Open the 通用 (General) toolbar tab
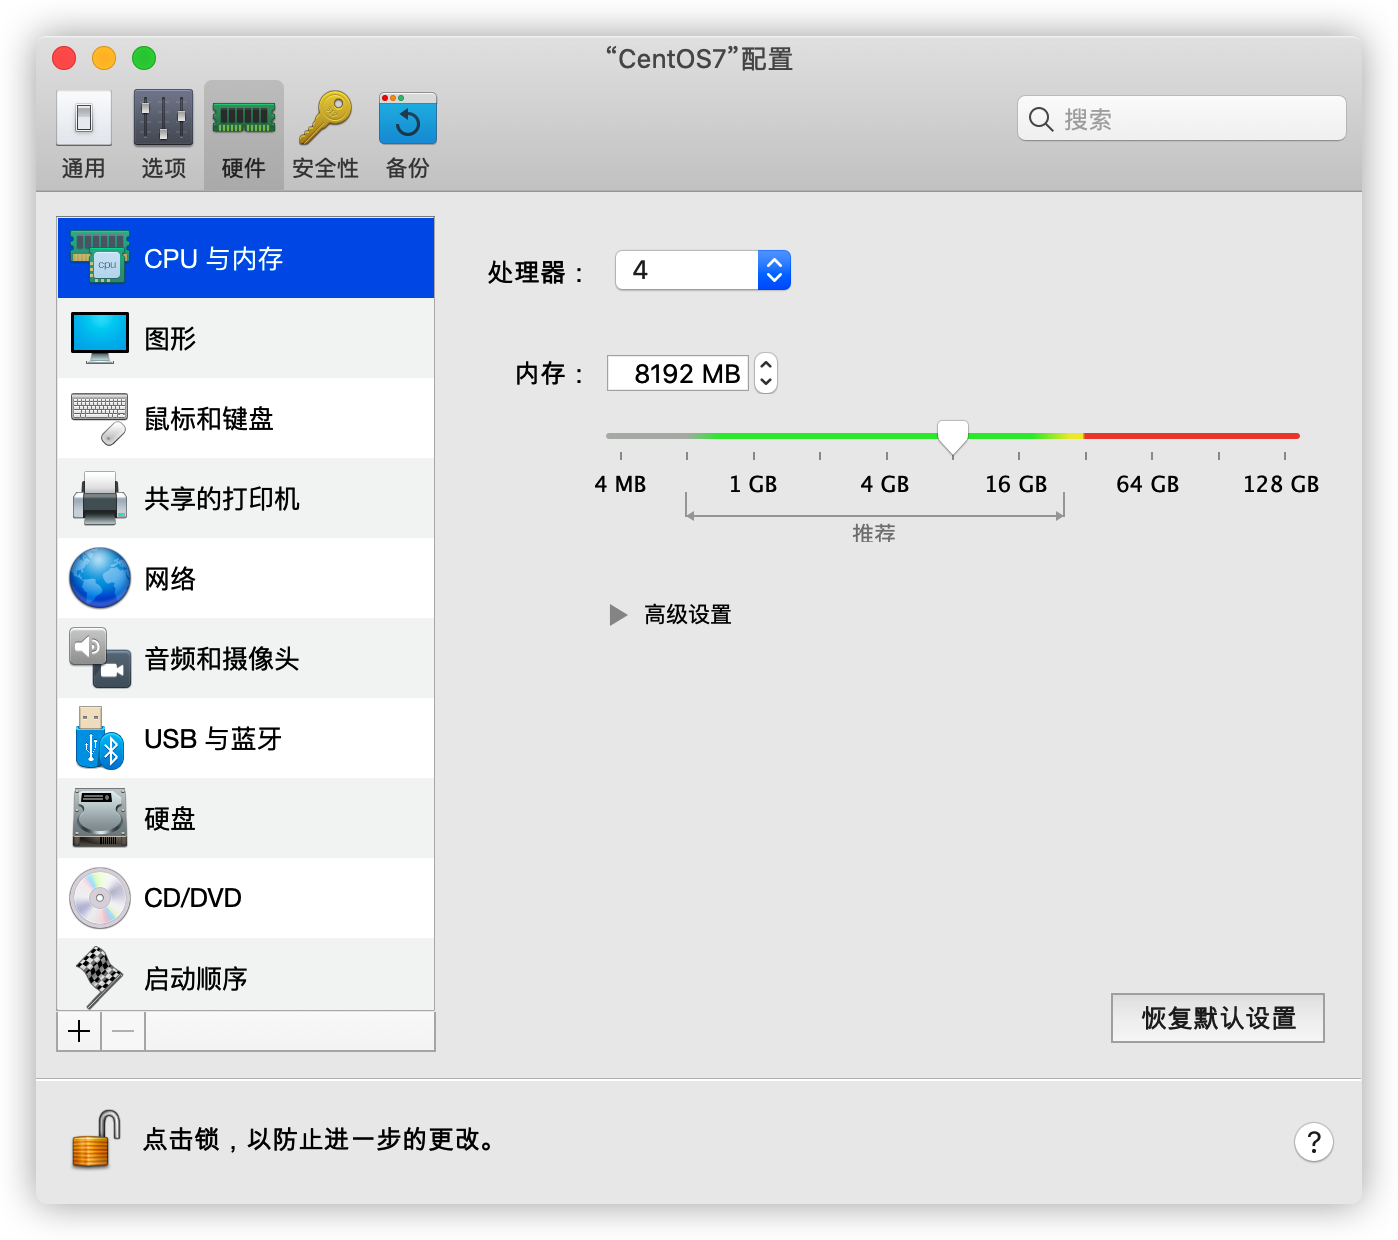Viewport: 1398px width, 1240px height. point(83,135)
